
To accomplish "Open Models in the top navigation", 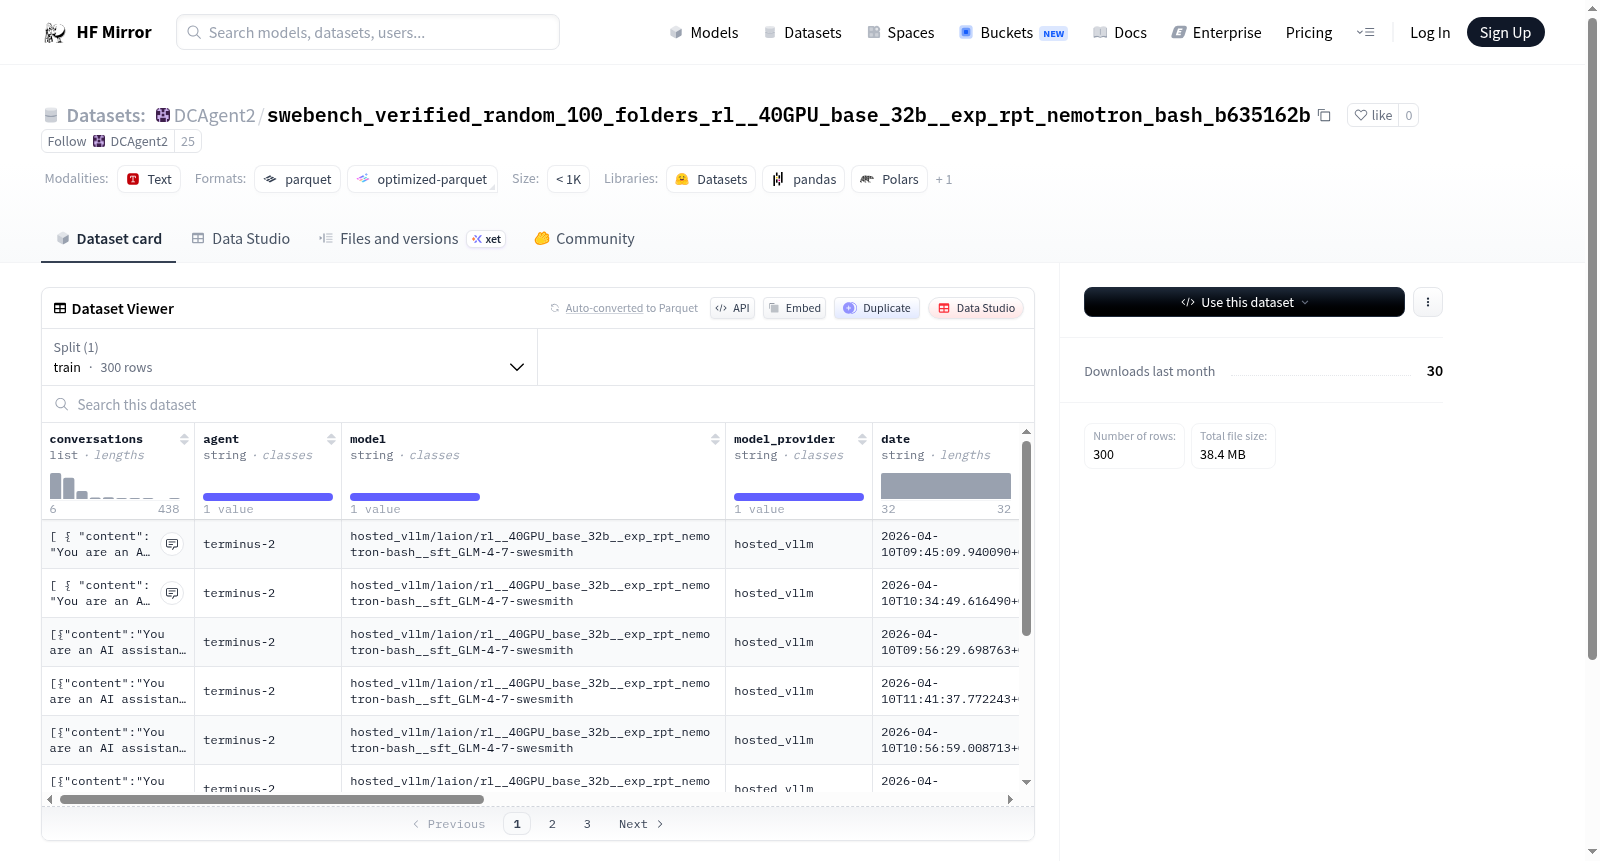I will point(704,33).
